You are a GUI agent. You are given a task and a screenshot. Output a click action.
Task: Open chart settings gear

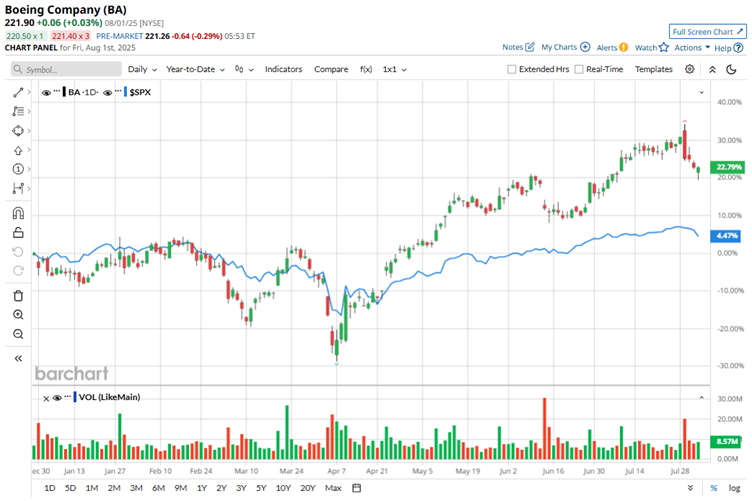(690, 69)
